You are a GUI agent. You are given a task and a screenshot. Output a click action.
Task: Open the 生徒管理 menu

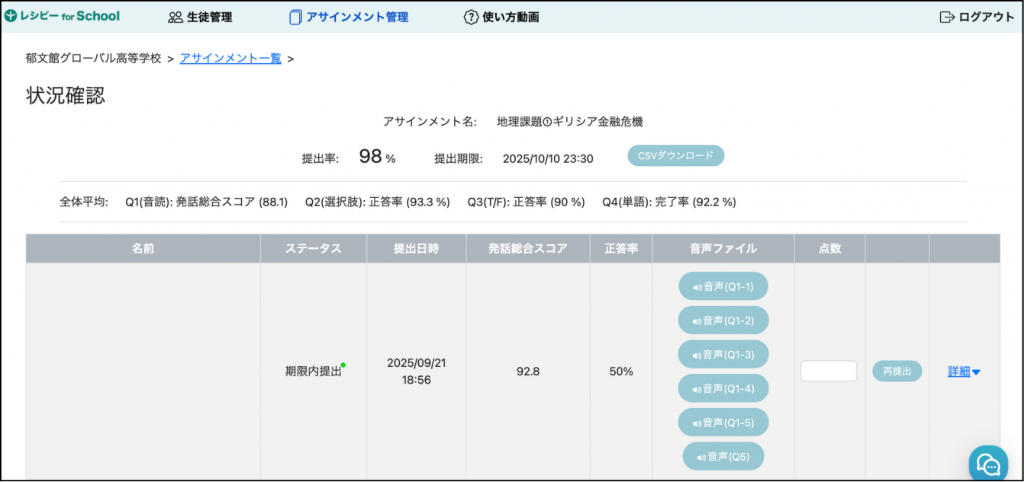[x=200, y=17]
